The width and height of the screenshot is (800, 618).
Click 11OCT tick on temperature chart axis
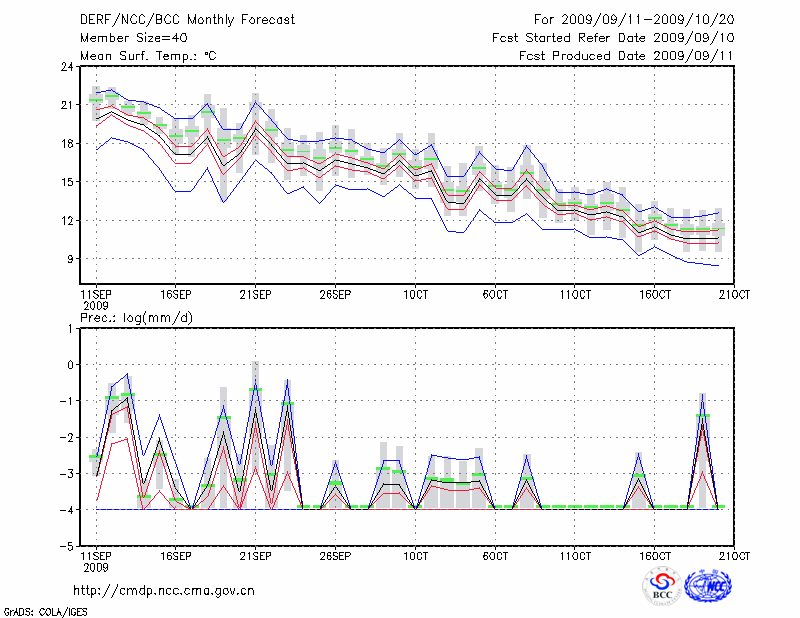[x=575, y=295]
